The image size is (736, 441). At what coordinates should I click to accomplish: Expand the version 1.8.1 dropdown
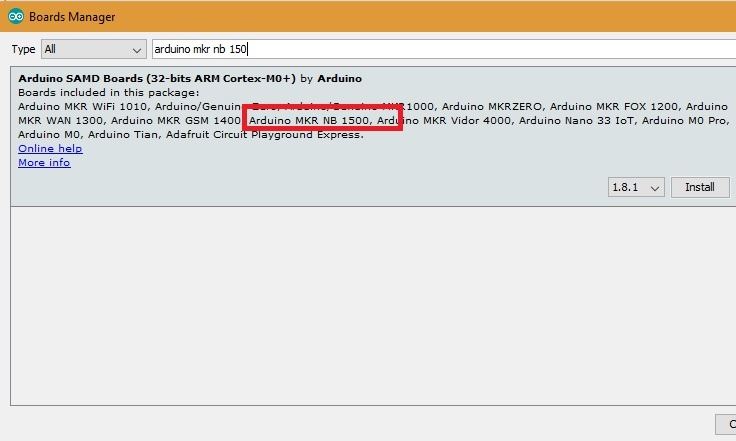(x=636, y=187)
